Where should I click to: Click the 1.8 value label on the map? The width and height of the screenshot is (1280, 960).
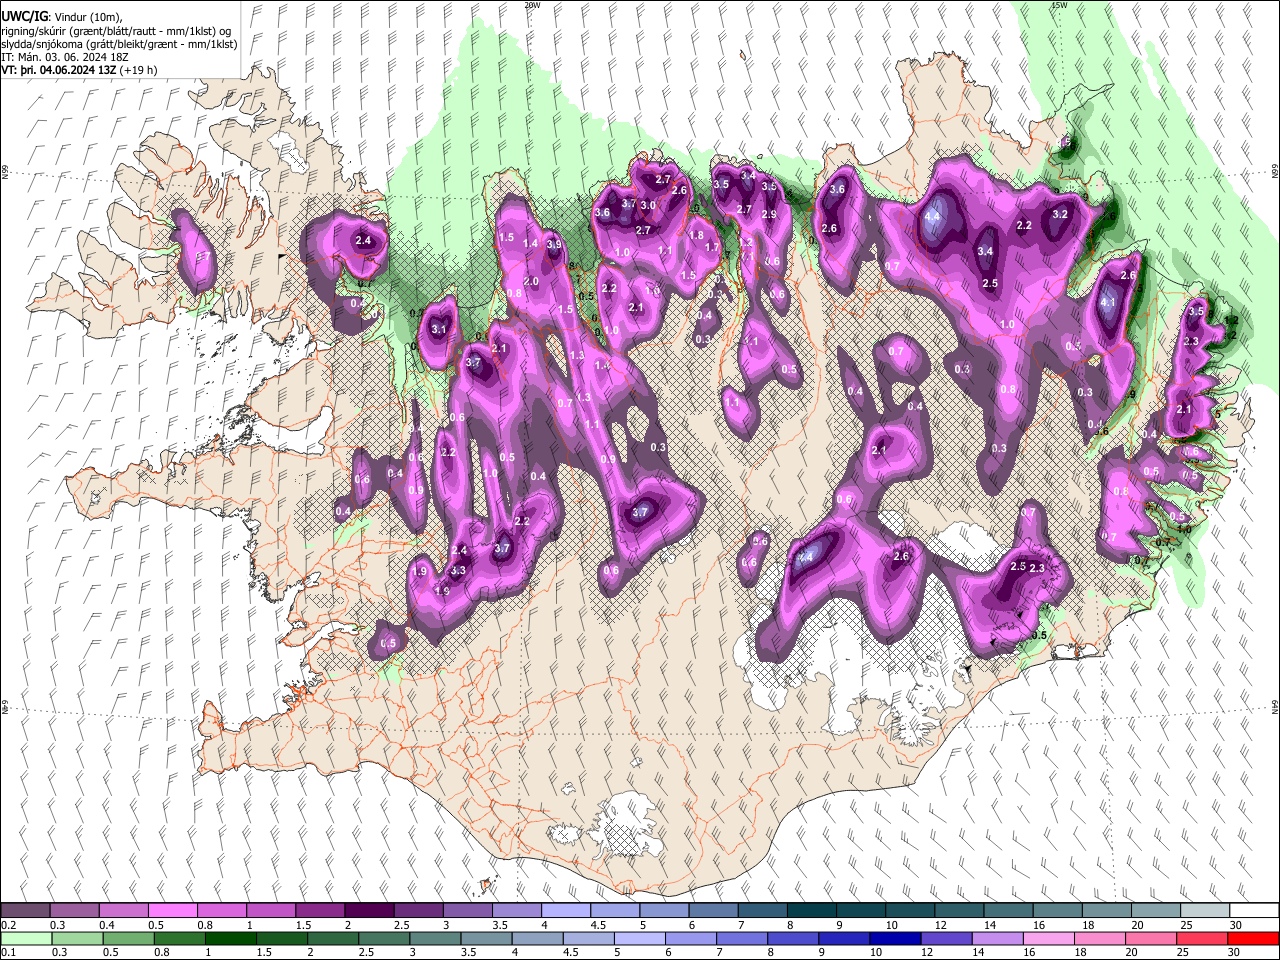click(697, 235)
